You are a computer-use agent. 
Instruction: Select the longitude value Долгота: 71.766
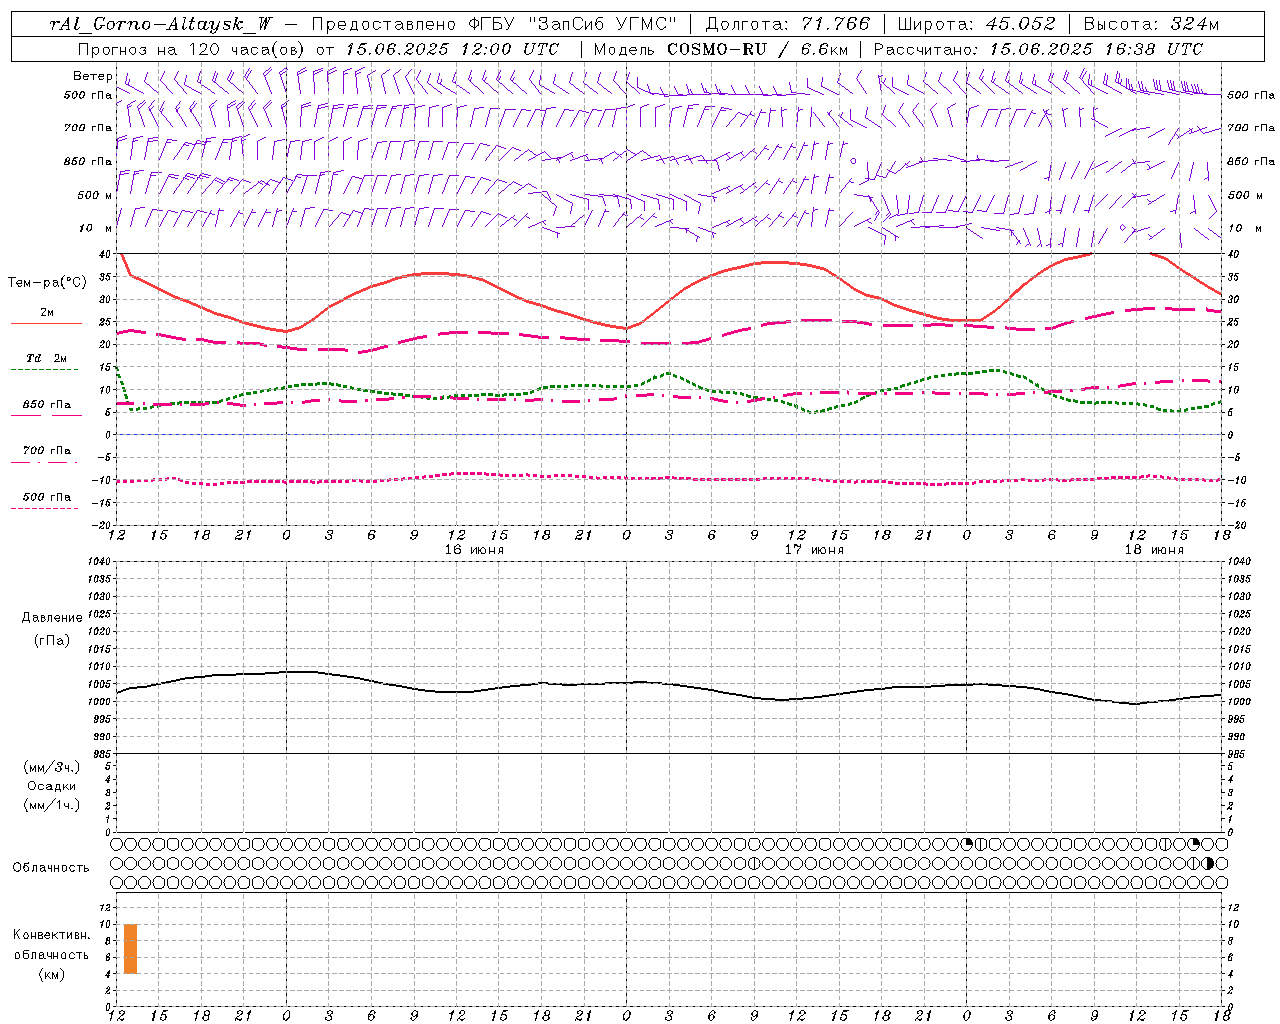[x=787, y=24]
